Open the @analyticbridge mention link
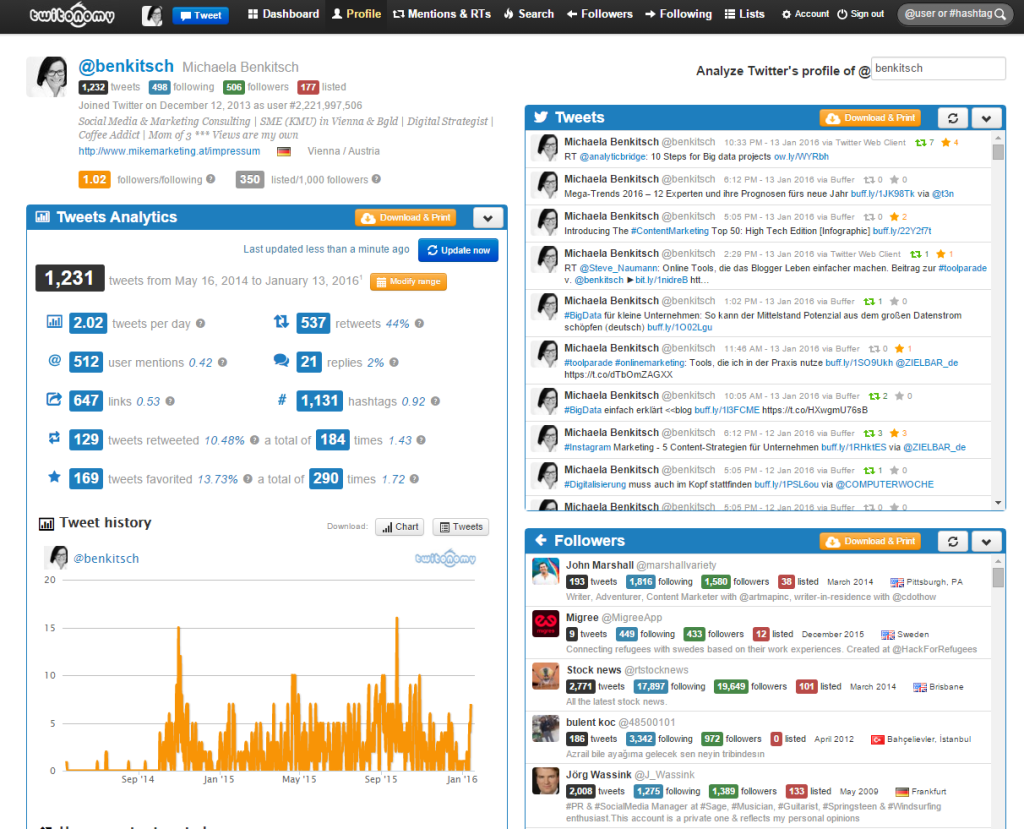1024x829 pixels. [613, 157]
